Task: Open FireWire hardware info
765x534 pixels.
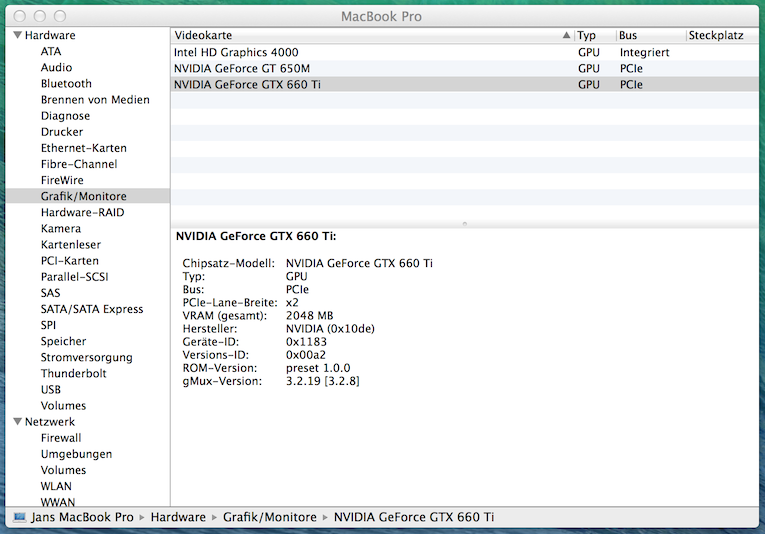Action: 62,180
